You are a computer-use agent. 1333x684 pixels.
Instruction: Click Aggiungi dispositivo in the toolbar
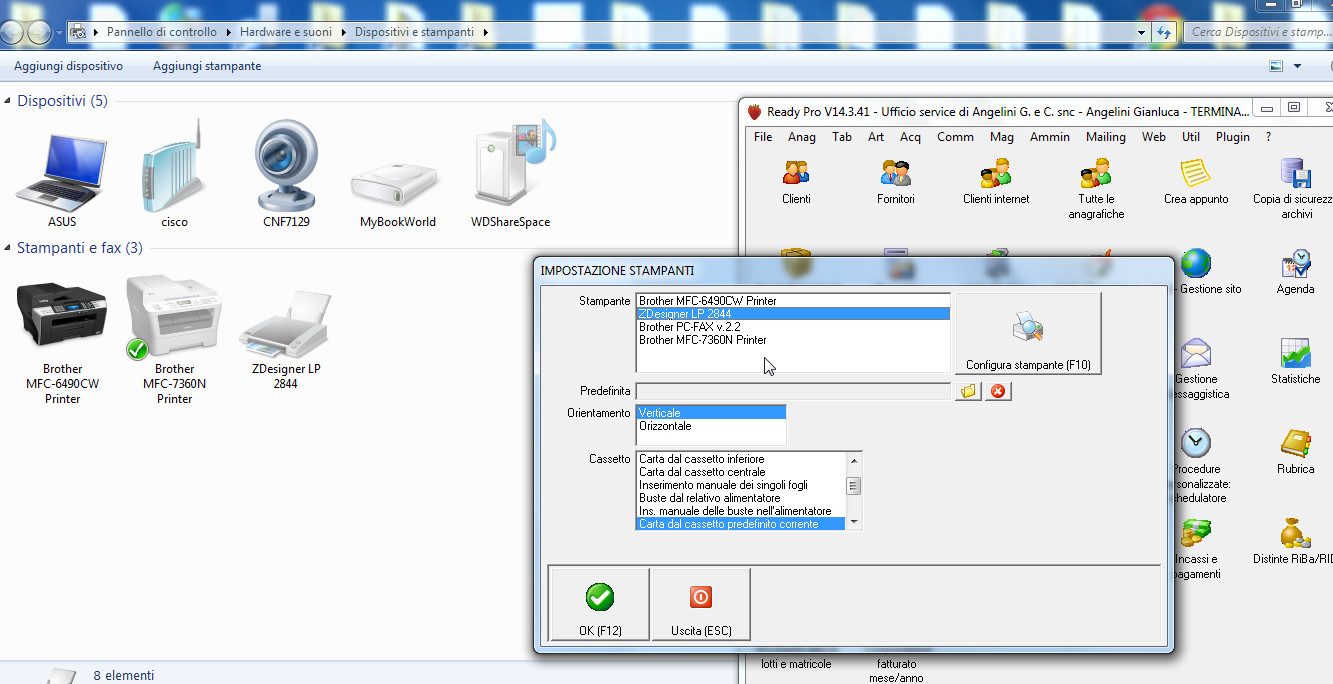68,66
